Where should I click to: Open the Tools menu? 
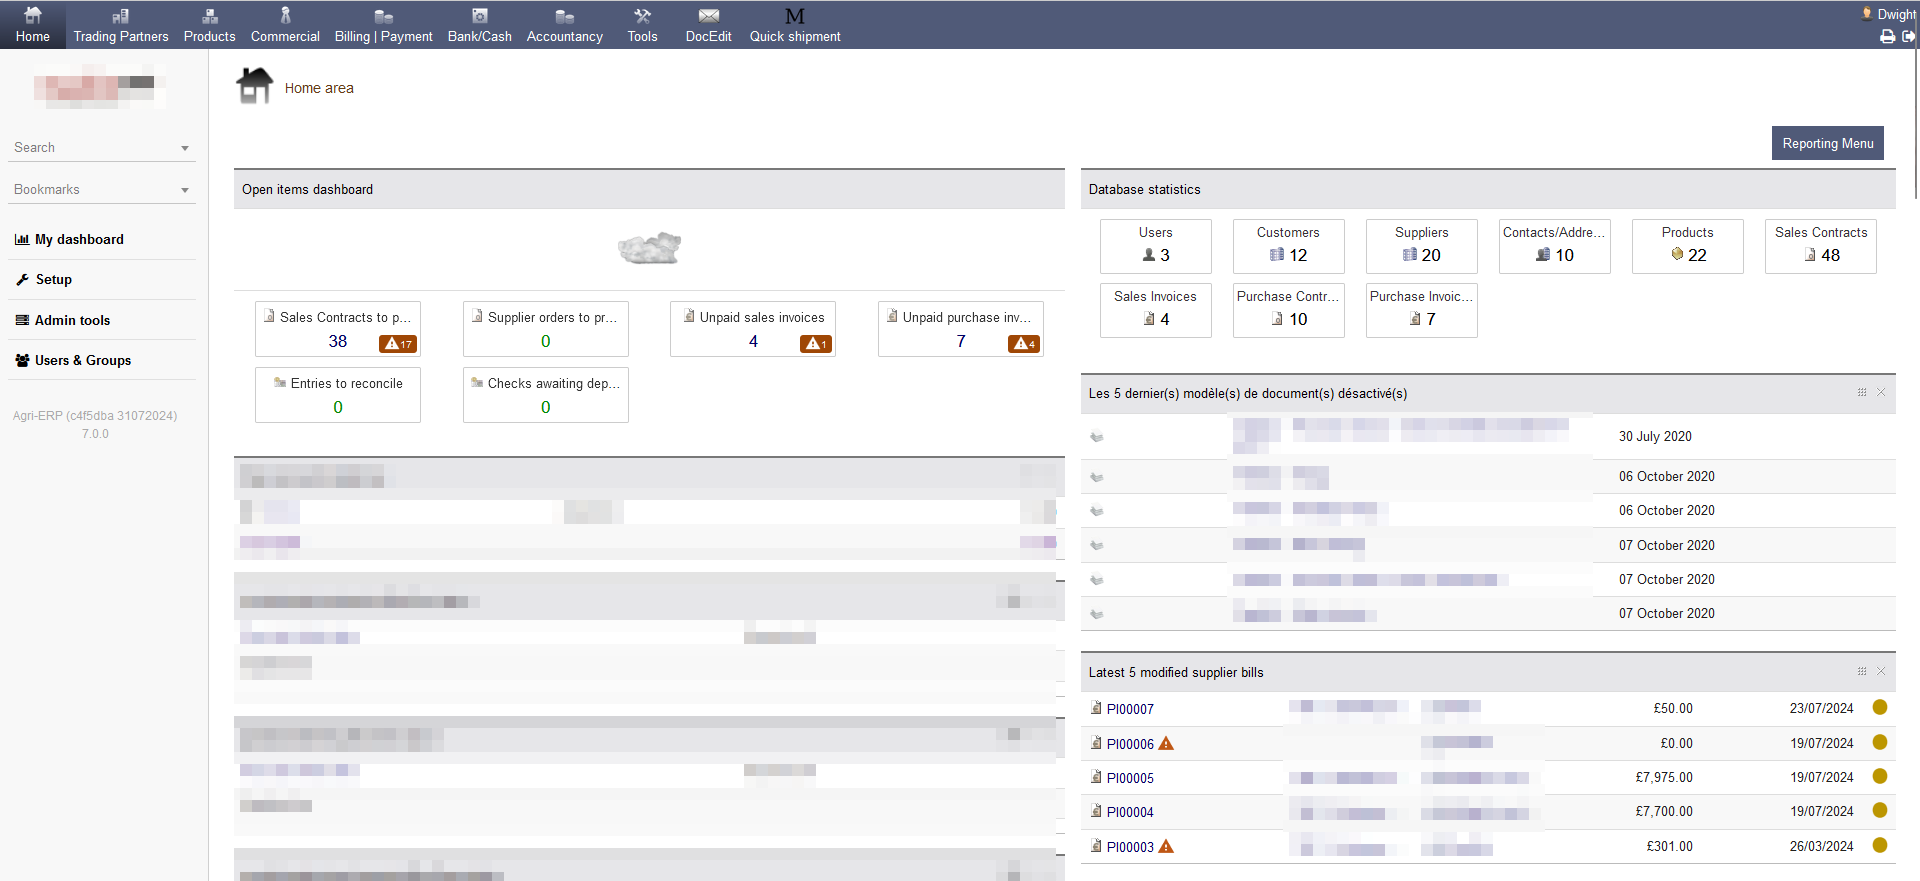(642, 24)
